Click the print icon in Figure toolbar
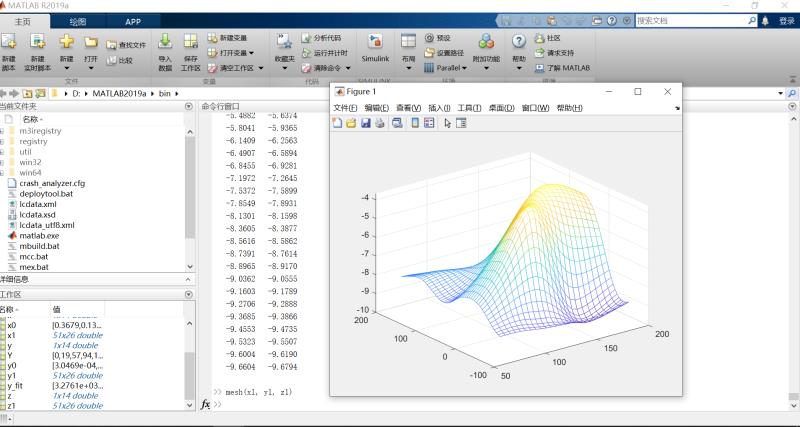The height and width of the screenshot is (427, 800). point(380,123)
